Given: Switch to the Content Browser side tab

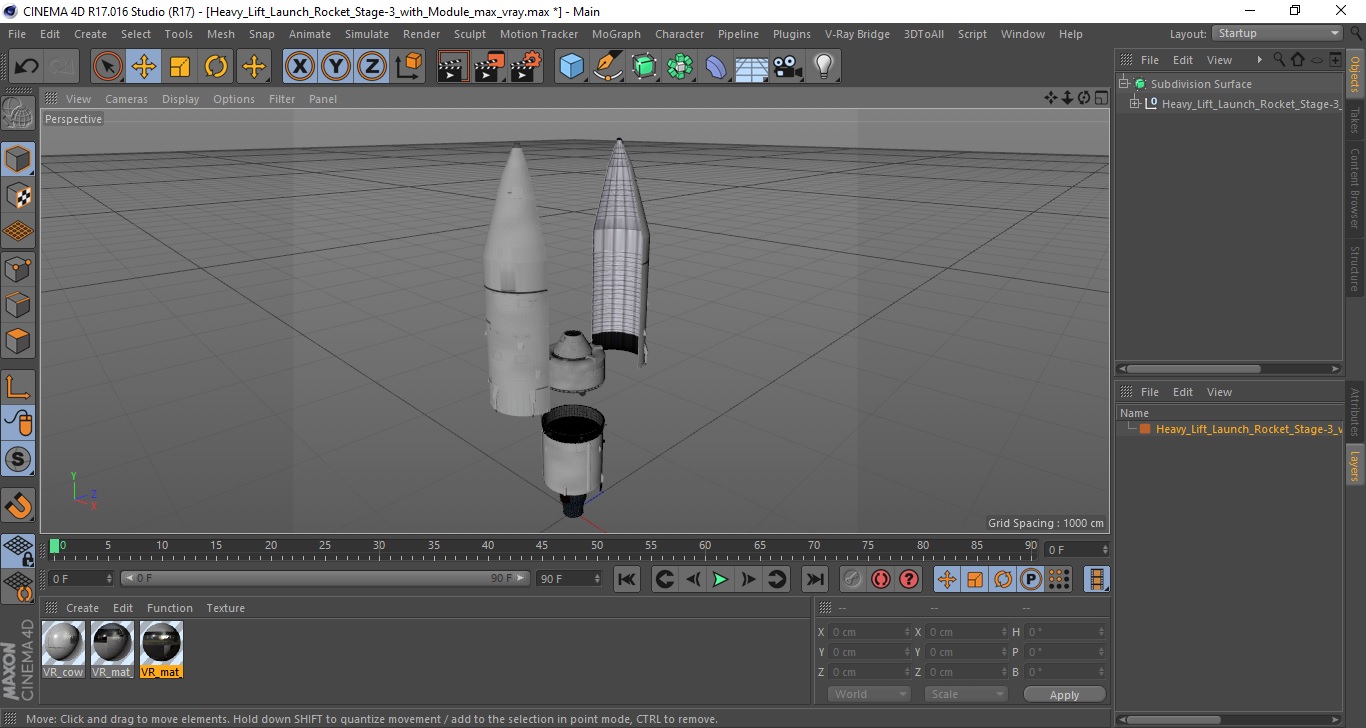Looking at the screenshot, I should pos(1355,188).
